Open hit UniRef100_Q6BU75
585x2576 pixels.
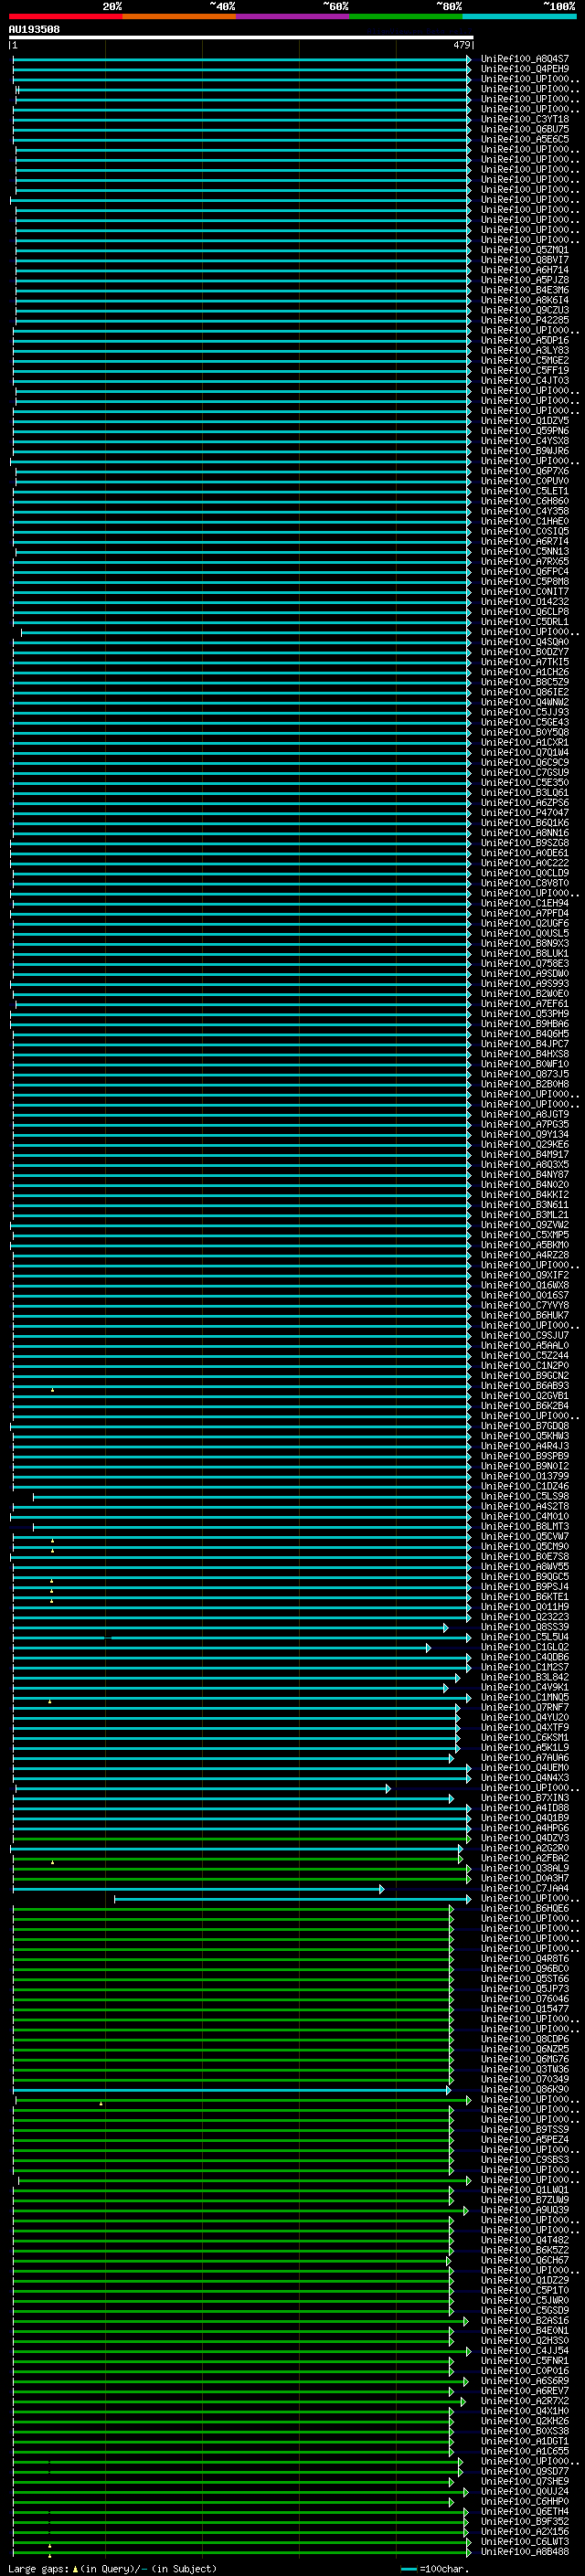coord(525,129)
